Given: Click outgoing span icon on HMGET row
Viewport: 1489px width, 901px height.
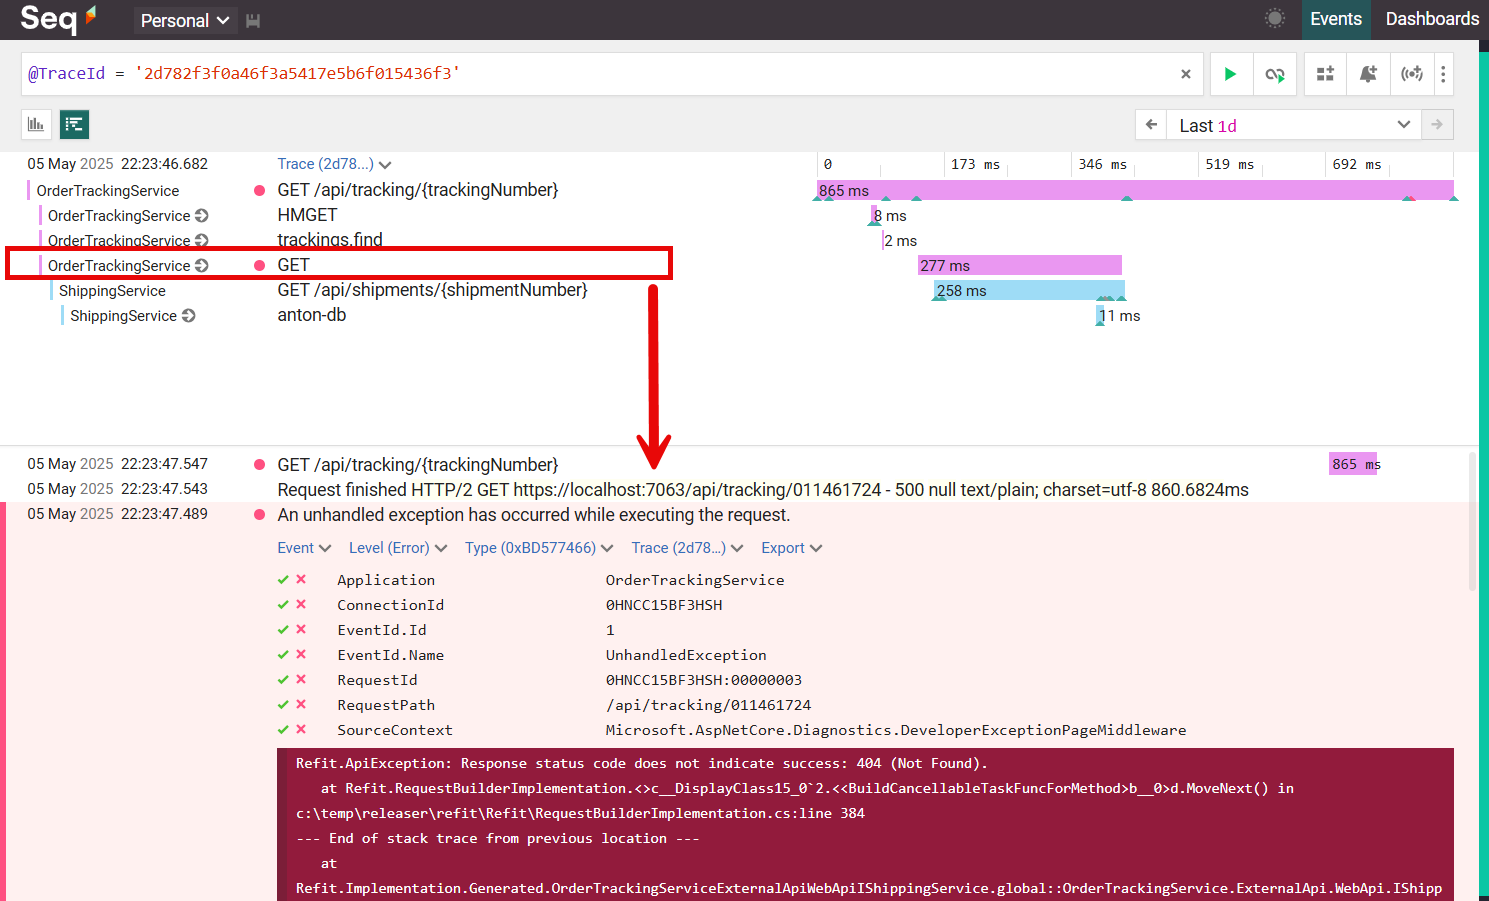Looking at the screenshot, I should 202,215.
